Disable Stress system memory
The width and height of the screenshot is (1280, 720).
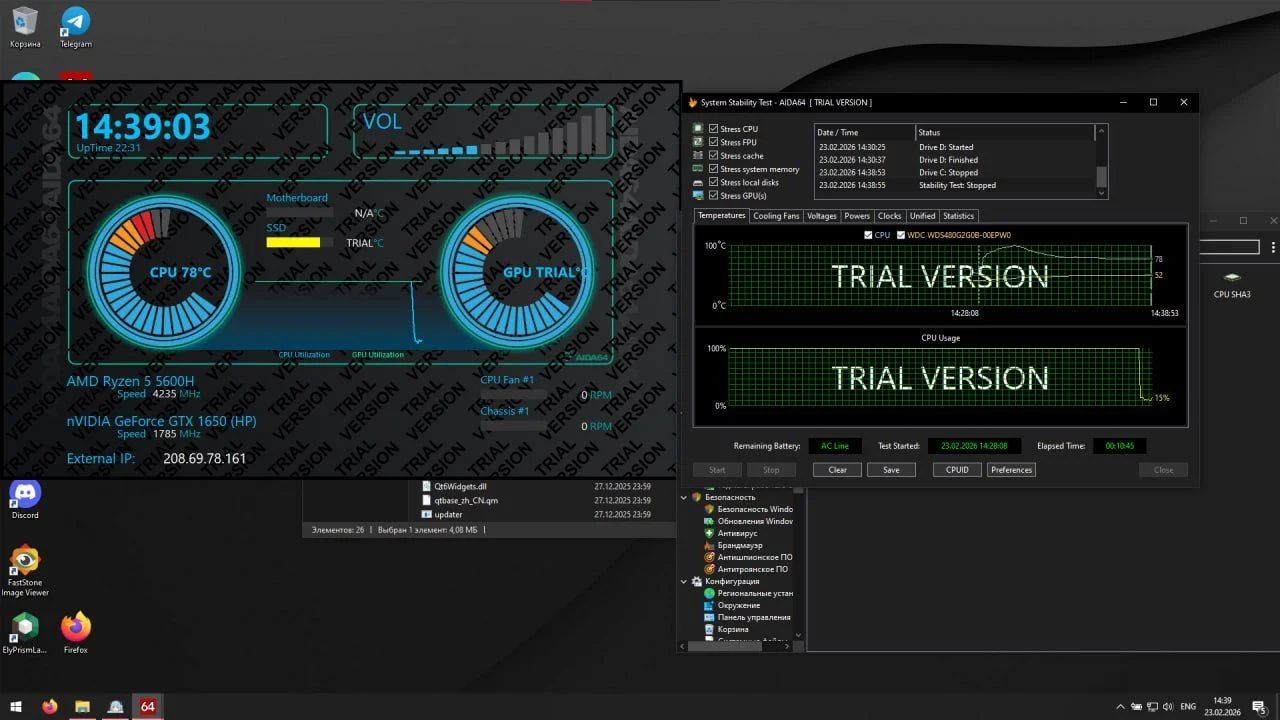click(x=713, y=169)
